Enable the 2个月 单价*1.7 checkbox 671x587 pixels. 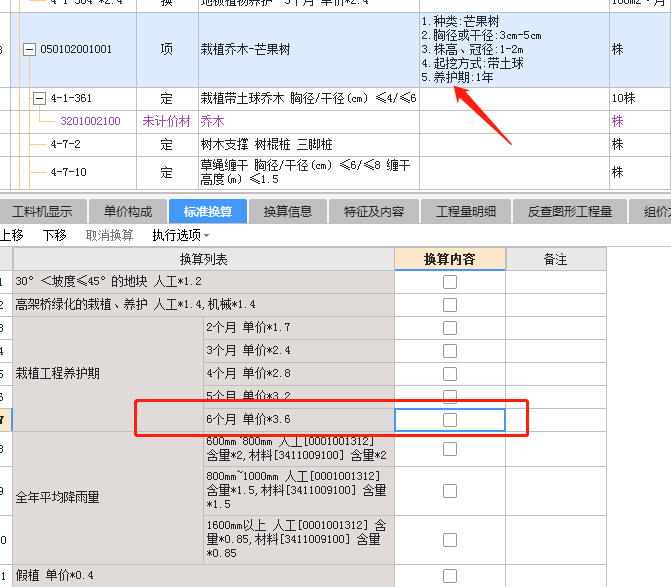coord(450,328)
